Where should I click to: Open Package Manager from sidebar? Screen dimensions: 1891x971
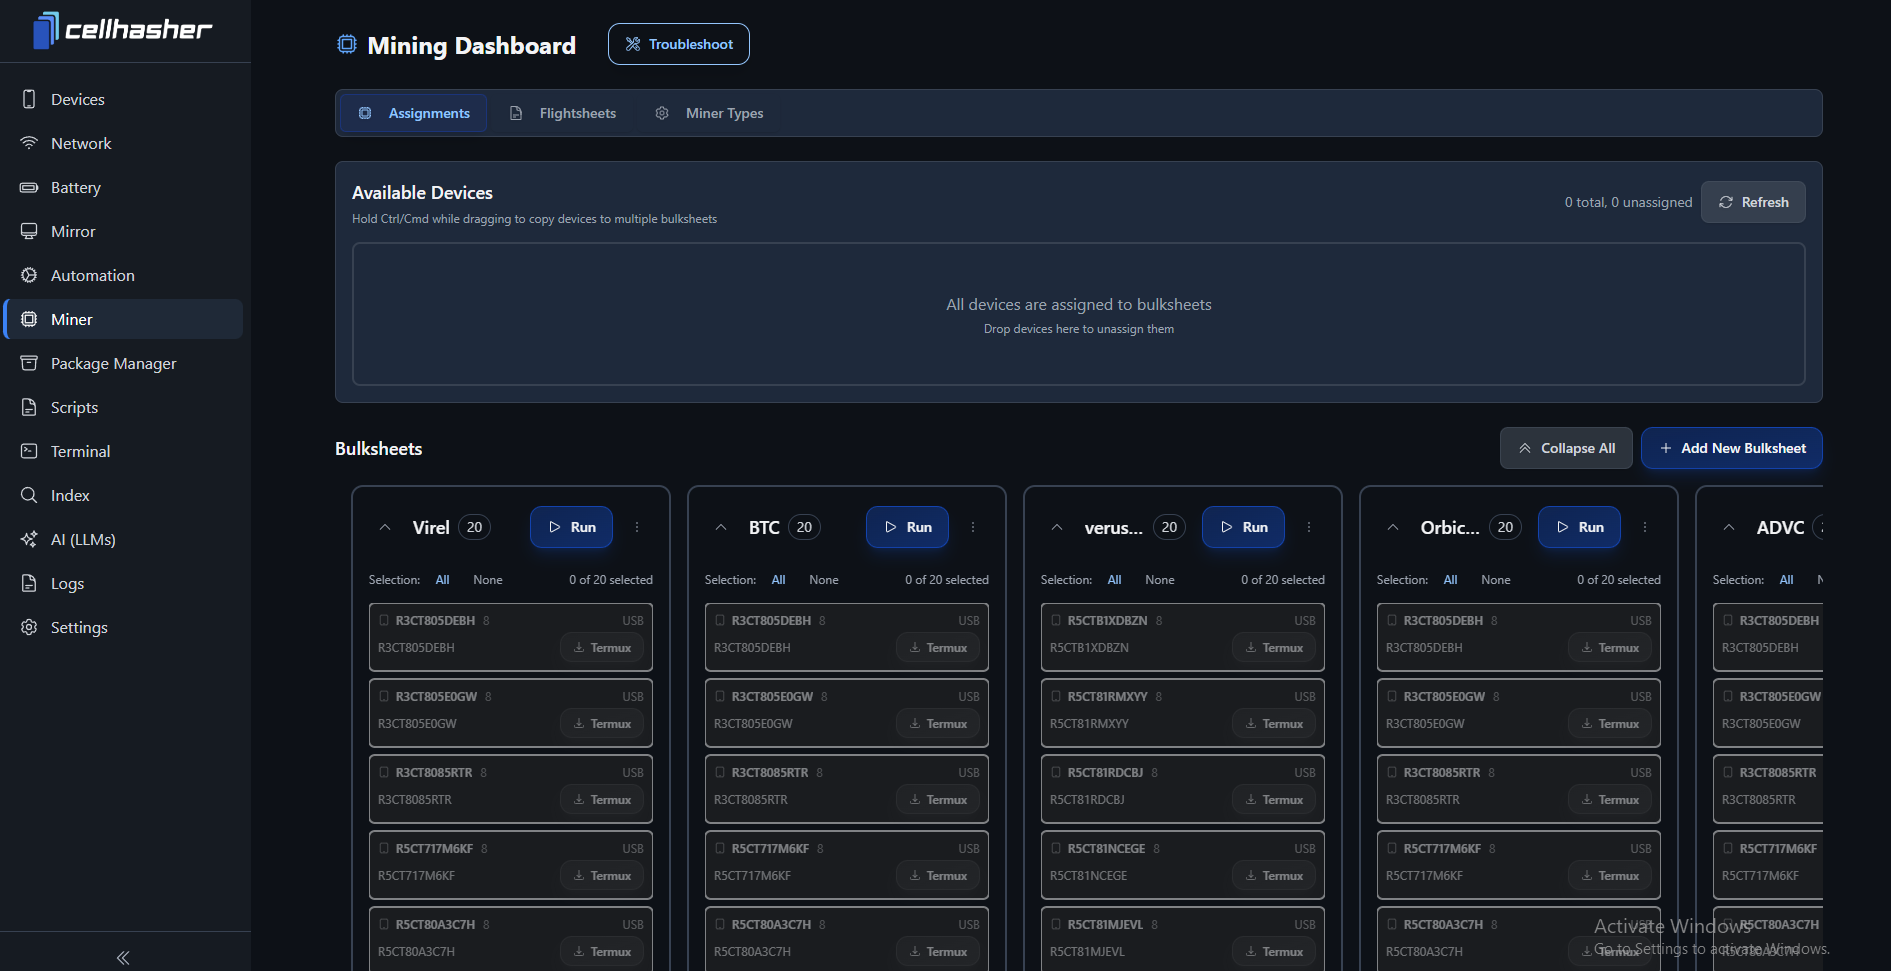tap(112, 364)
